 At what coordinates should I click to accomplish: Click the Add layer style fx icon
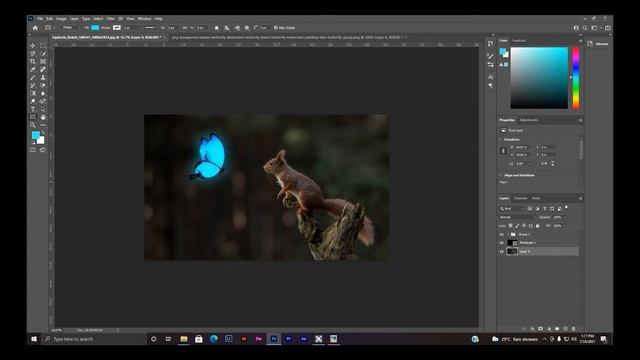pyautogui.click(x=532, y=329)
